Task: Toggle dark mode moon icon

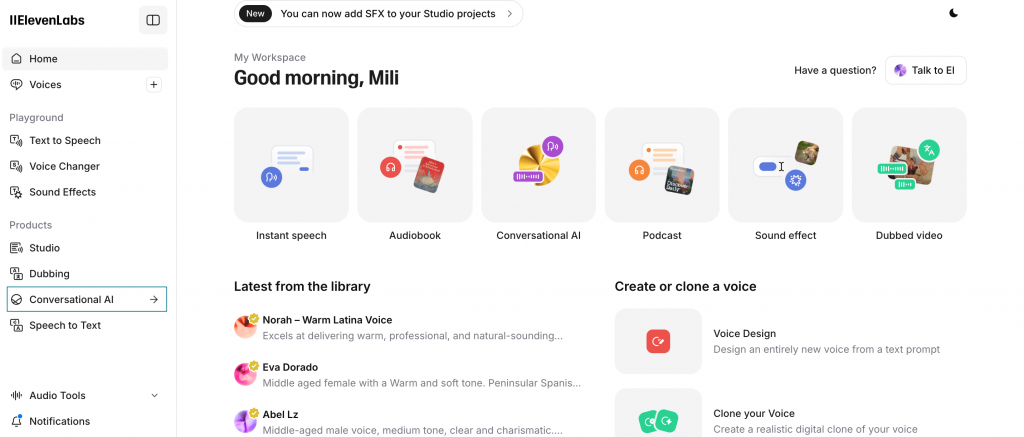Action: (x=953, y=13)
